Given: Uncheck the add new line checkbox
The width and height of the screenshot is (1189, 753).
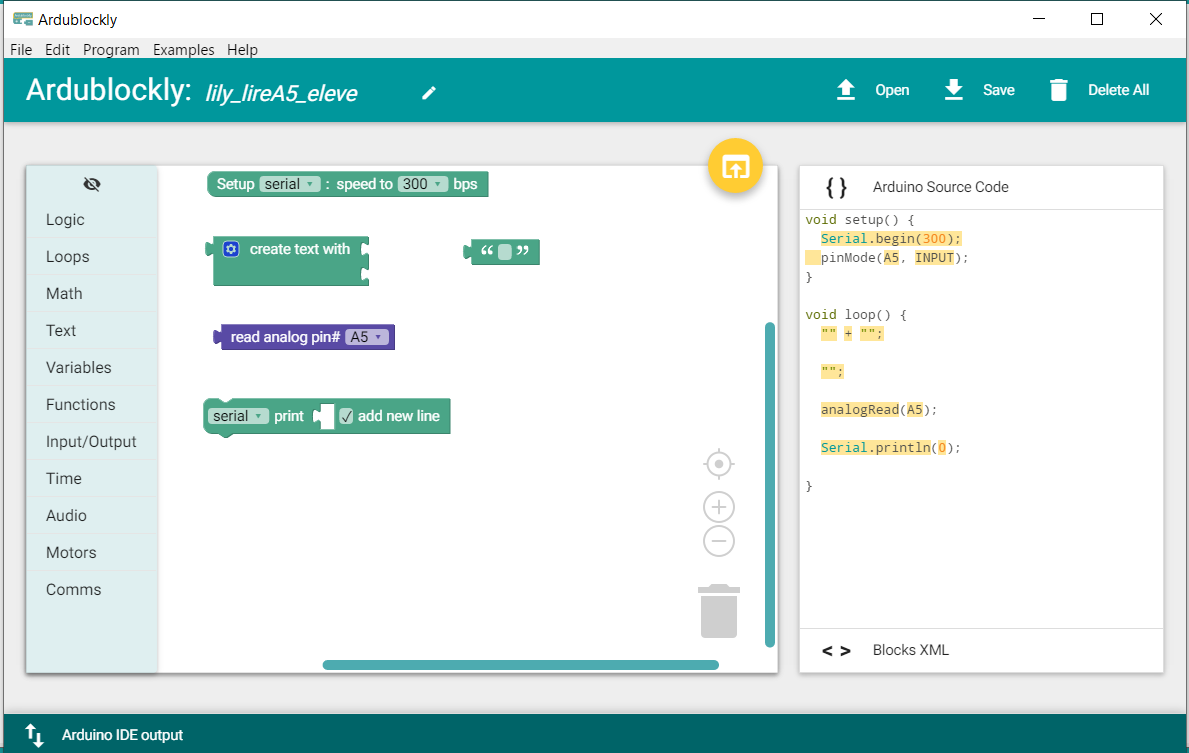Looking at the screenshot, I should coord(346,416).
